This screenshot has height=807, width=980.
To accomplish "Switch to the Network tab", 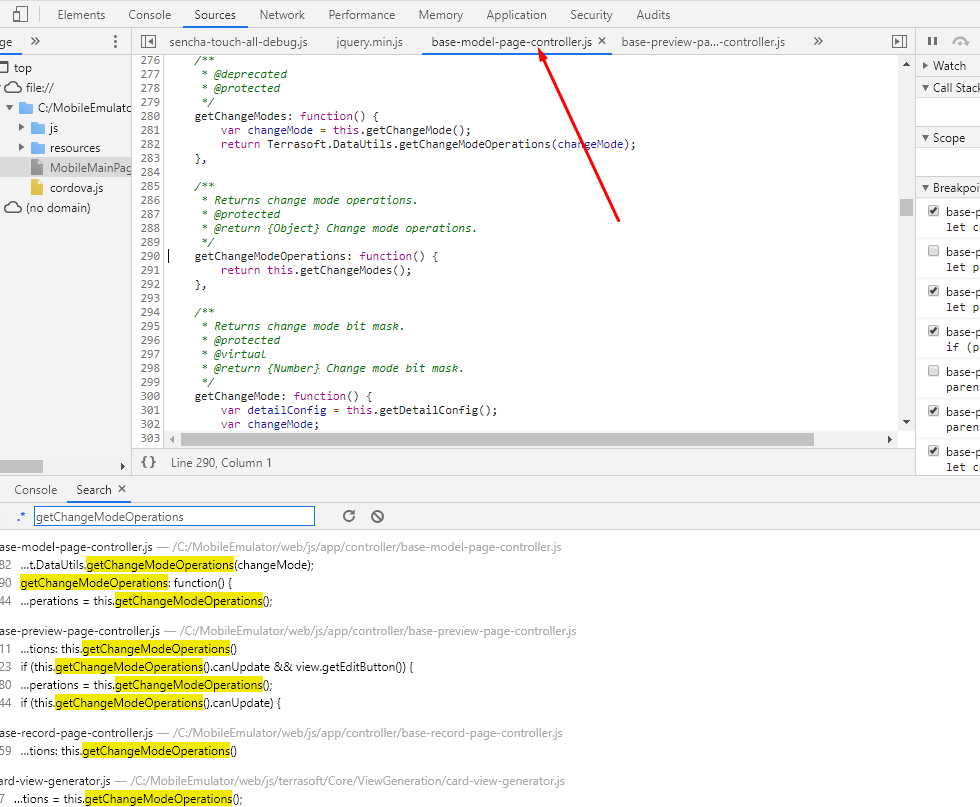I will coord(282,14).
